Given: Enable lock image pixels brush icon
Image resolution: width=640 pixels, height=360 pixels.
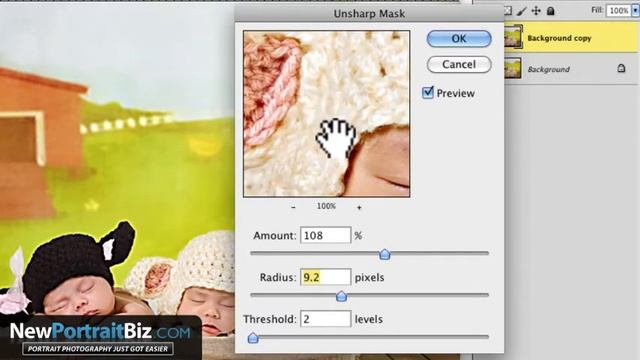Looking at the screenshot, I should (522, 11).
